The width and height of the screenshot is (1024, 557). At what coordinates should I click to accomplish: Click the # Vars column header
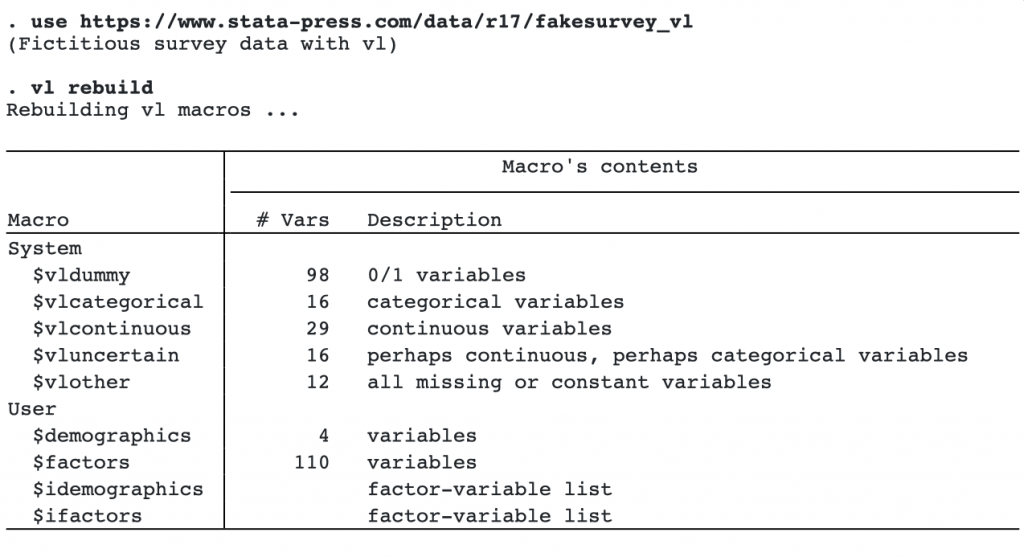pos(293,220)
